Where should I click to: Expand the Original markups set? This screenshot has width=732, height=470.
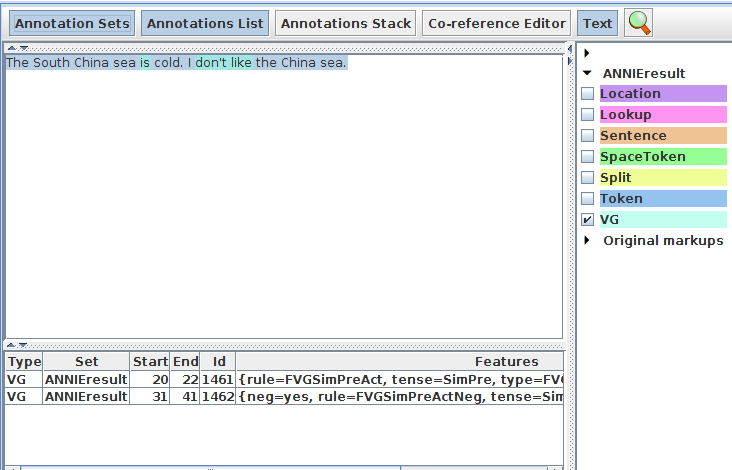click(x=587, y=241)
